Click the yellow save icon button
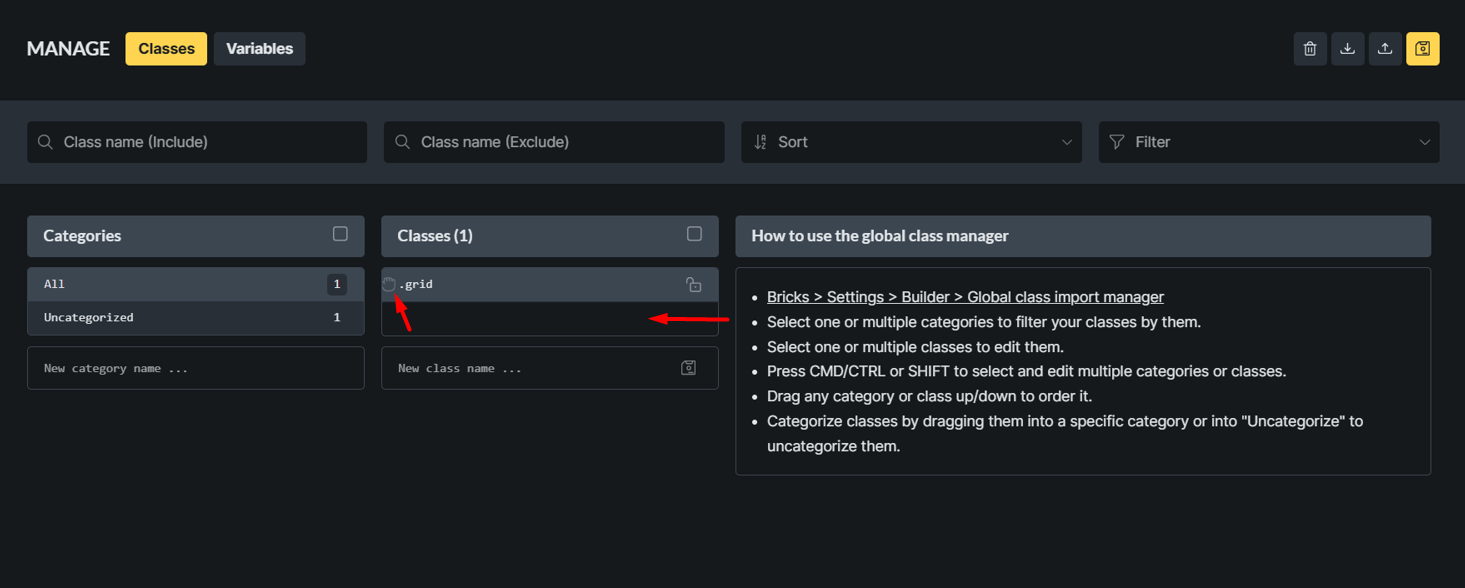Viewport: 1465px width, 588px height. click(x=1423, y=49)
